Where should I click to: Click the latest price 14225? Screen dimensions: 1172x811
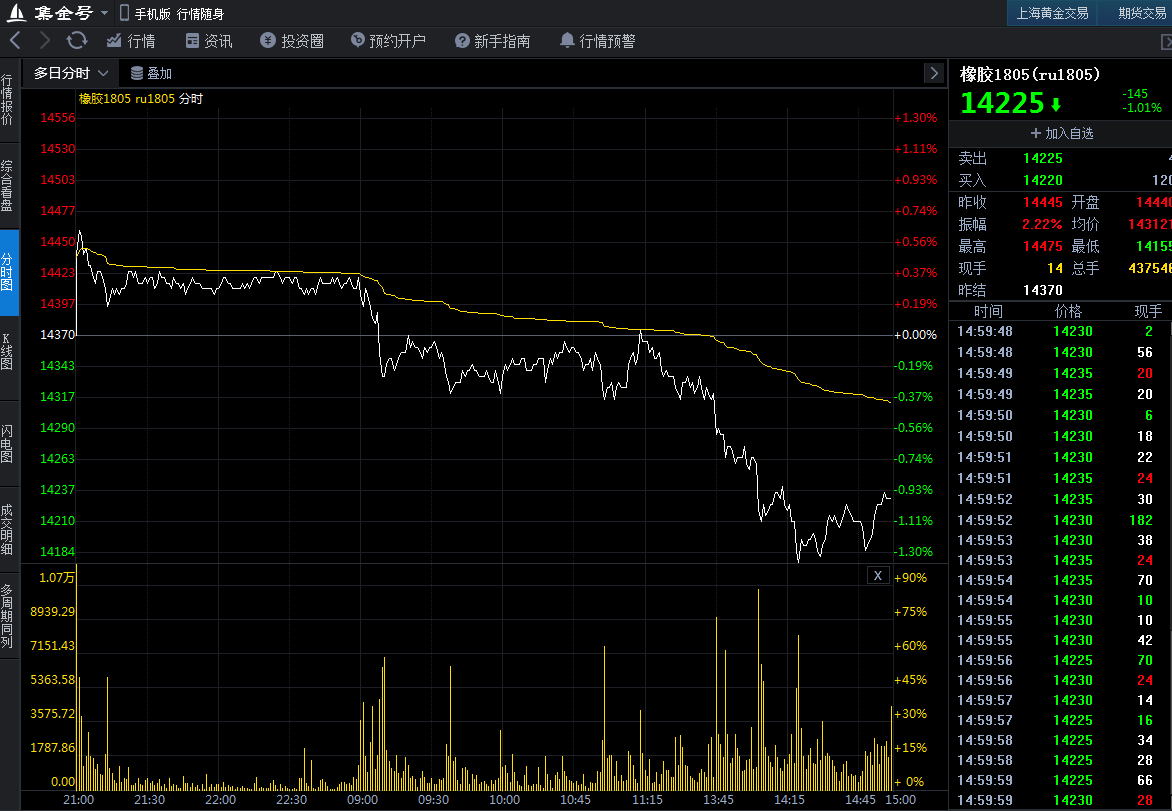pyautogui.click(x=1002, y=103)
